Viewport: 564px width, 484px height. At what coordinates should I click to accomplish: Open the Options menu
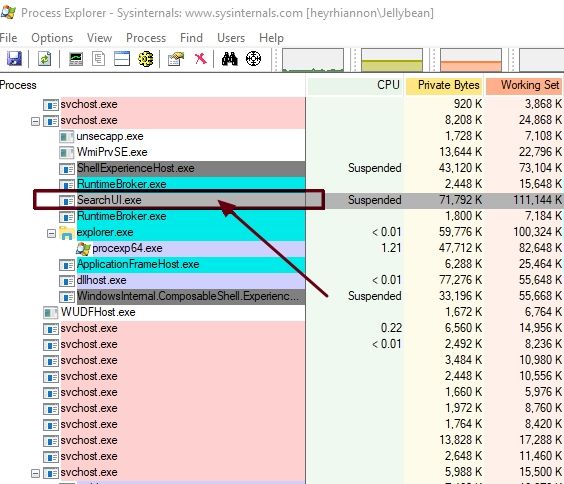[x=52, y=38]
